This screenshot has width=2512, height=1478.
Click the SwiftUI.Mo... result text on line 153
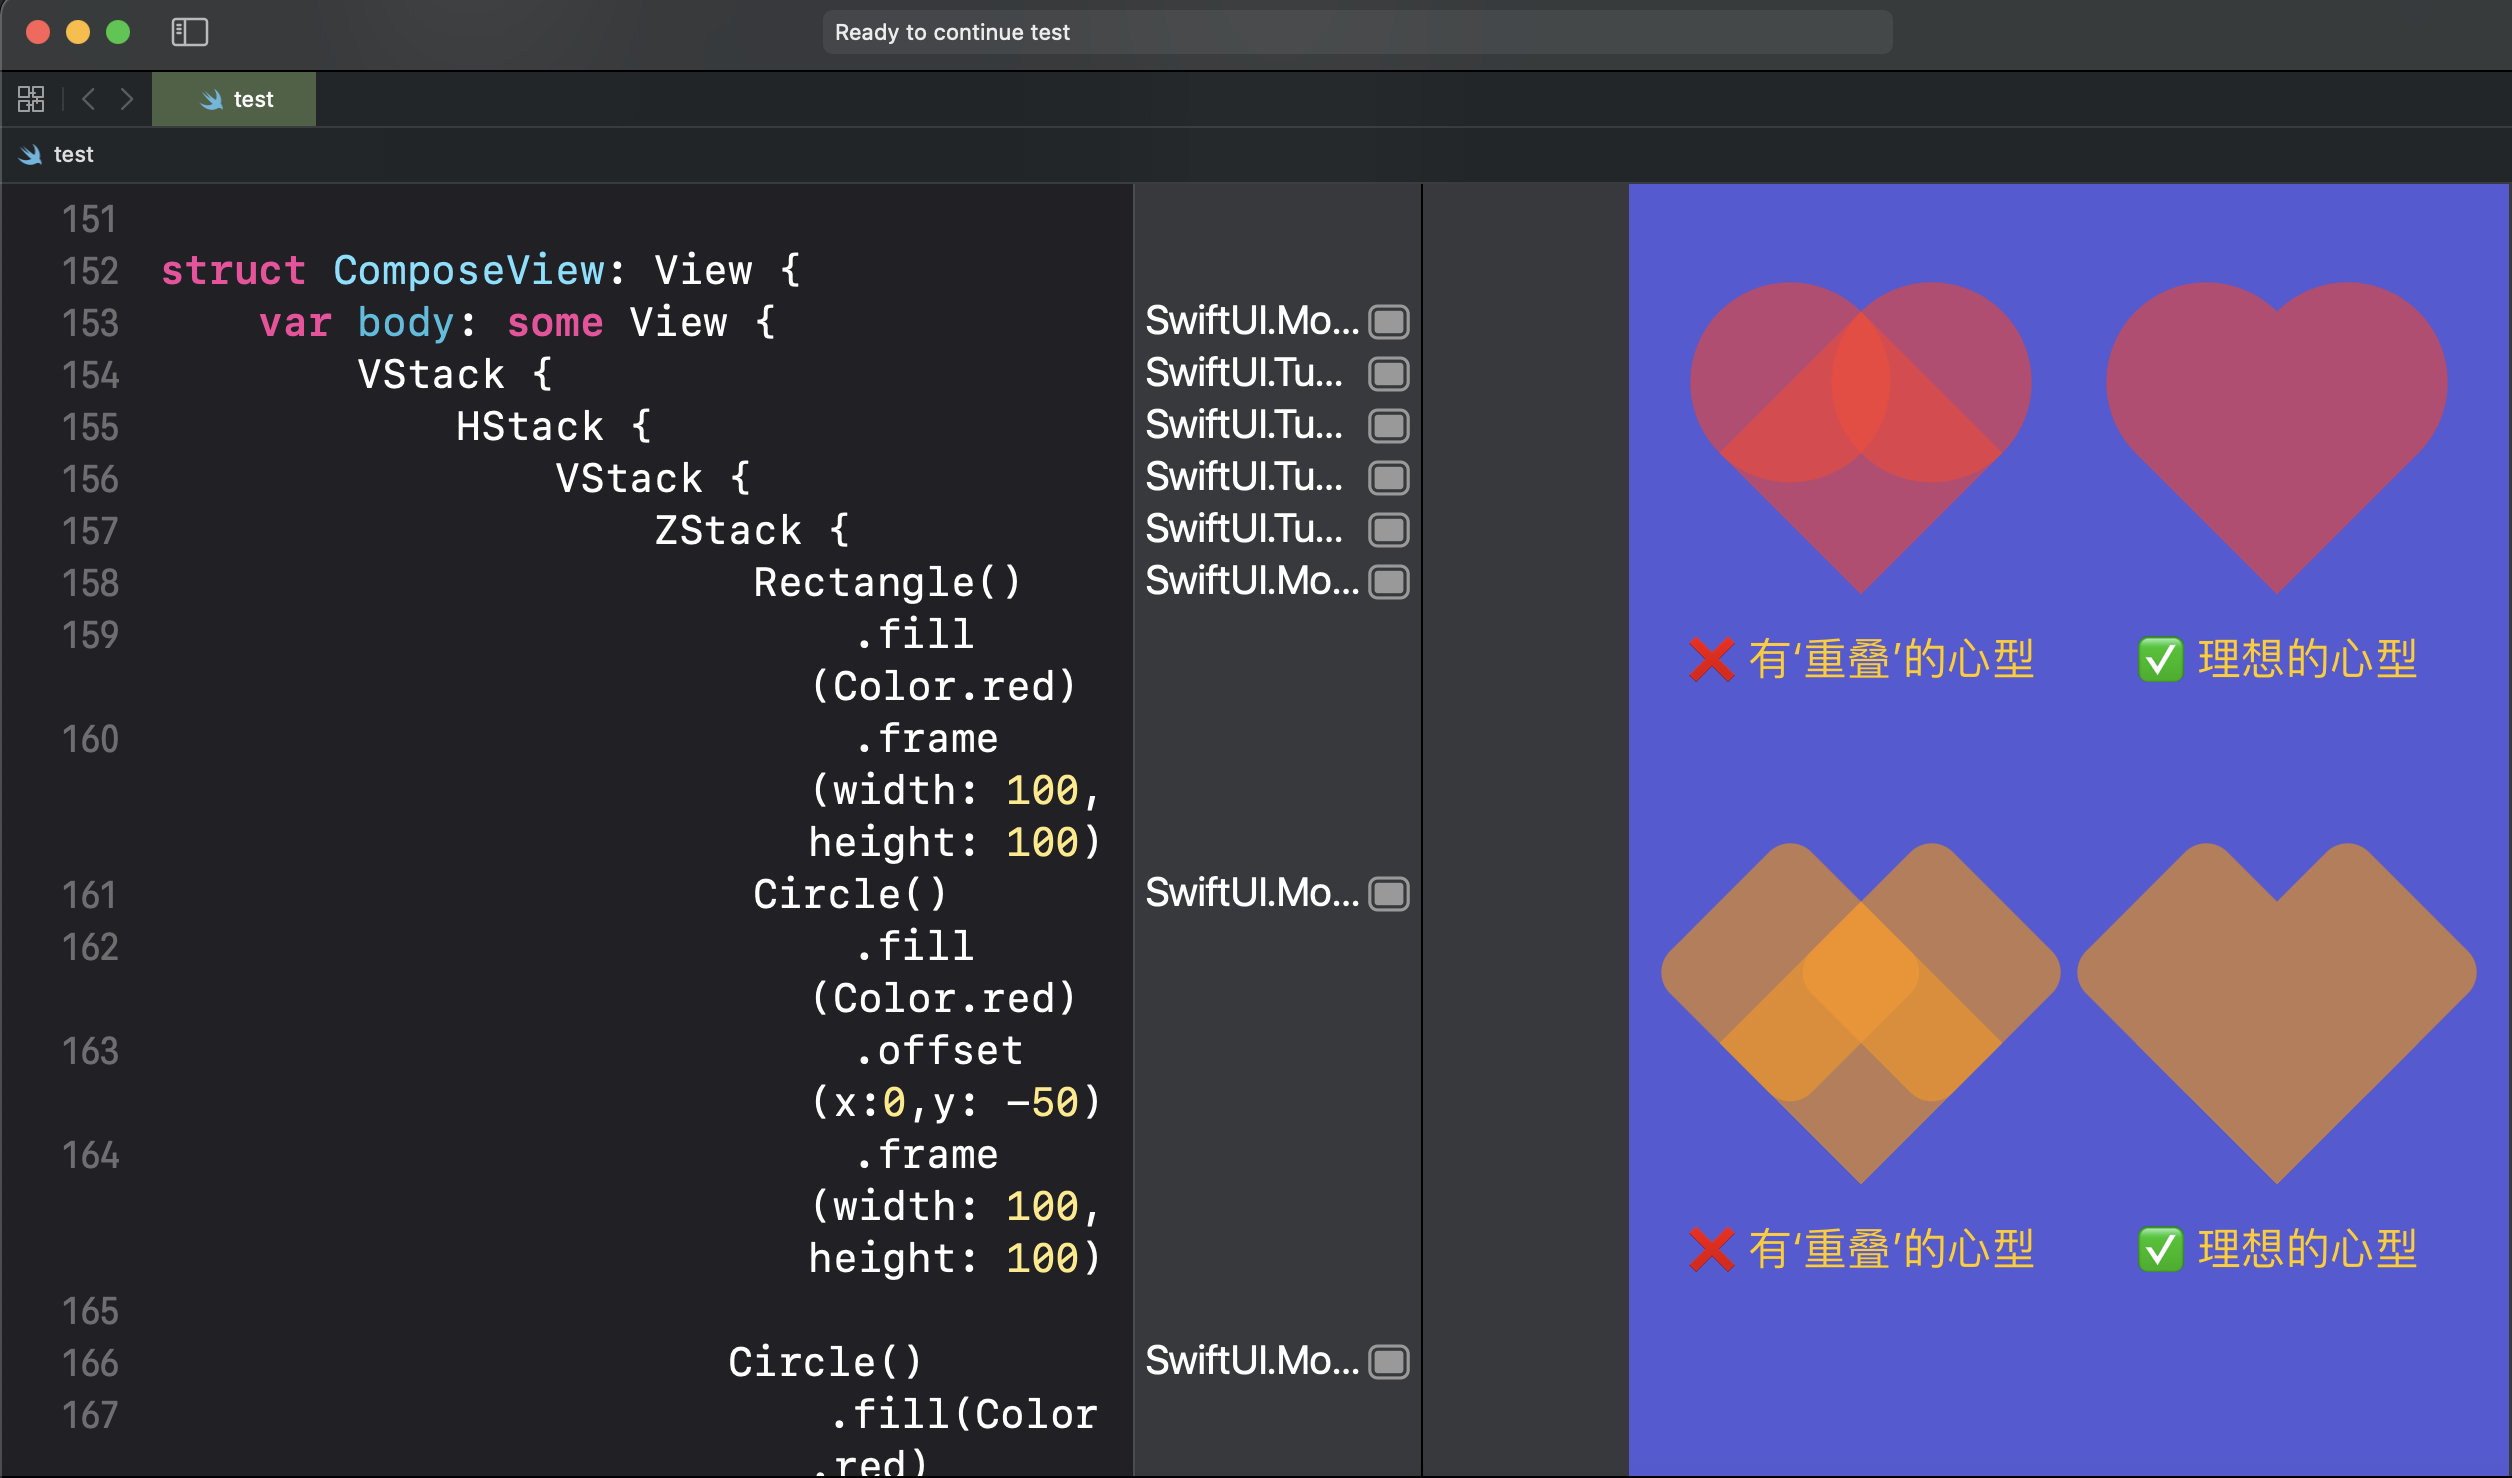click(x=1252, y=321)
